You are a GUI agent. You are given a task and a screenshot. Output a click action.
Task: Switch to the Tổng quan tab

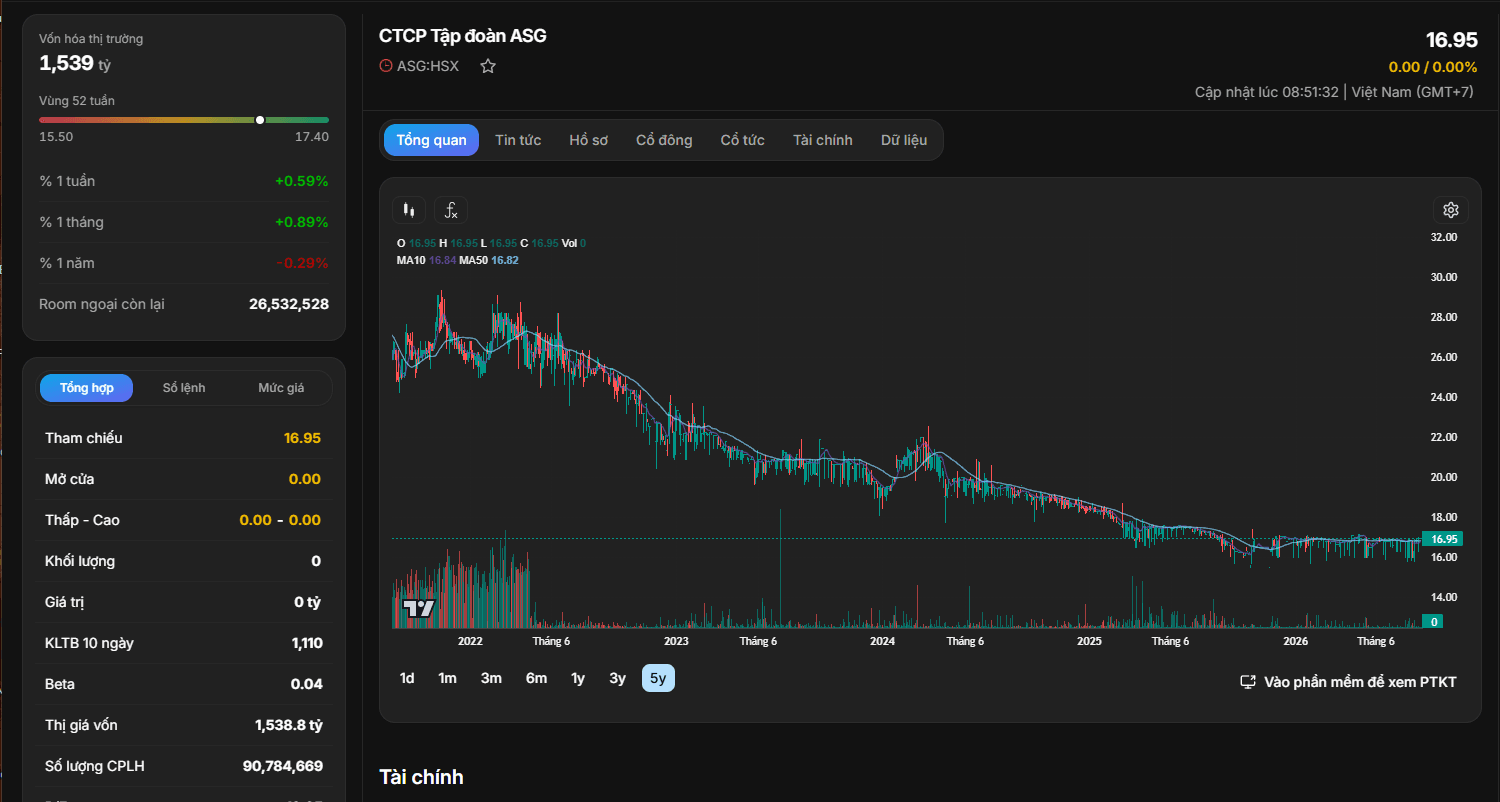(x=431, y=140)
